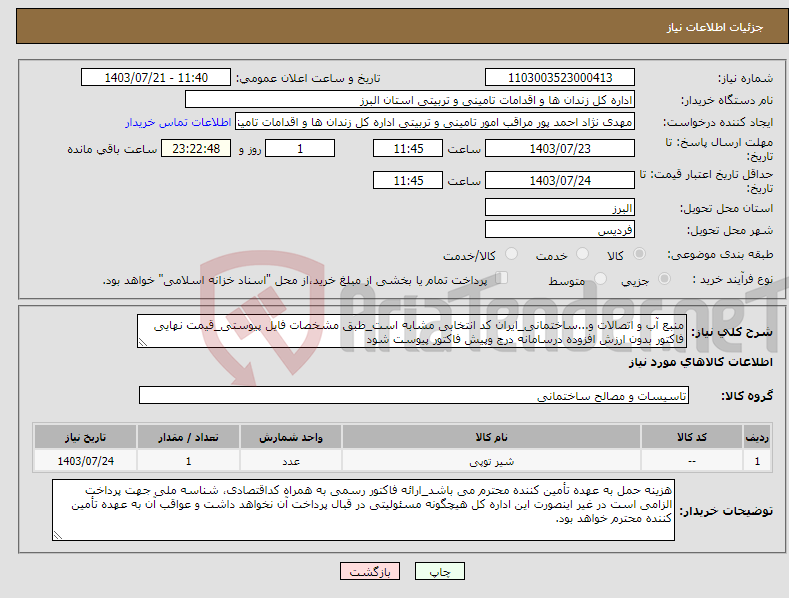Click the چاپ (print) button
Viewport: 789px width, 598px height.
(x=439, y=571)
